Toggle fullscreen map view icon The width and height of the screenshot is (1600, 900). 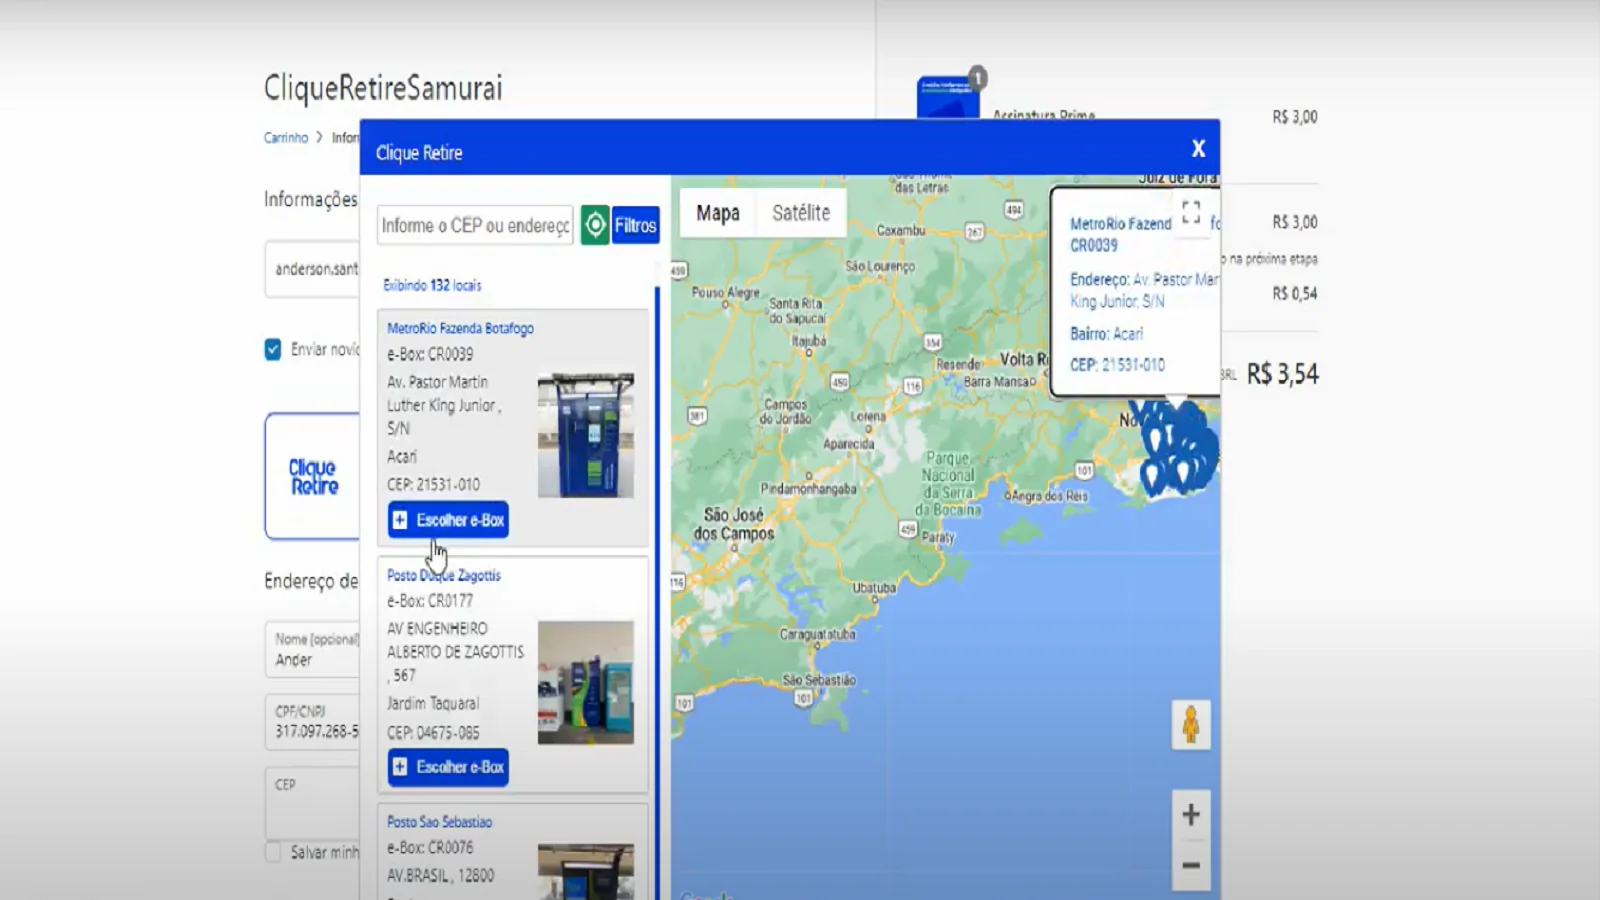point(1190,212)
